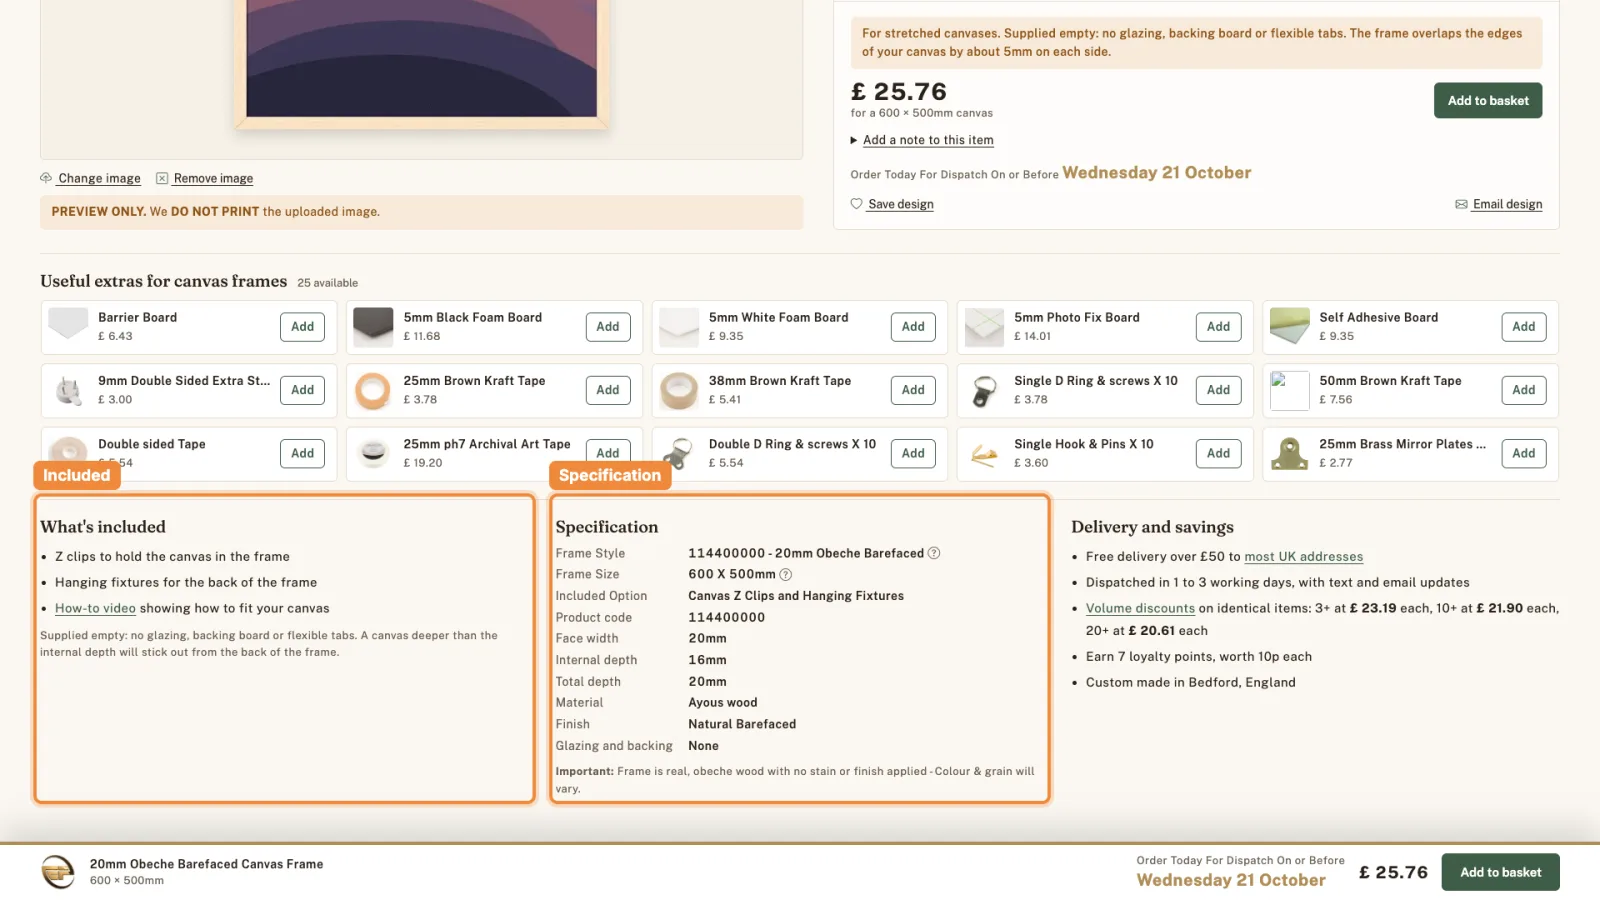Add 25mm Brass Mirror Plates extra
Viewport: 1600px width, 900px height.
(x=1523, y=453)
